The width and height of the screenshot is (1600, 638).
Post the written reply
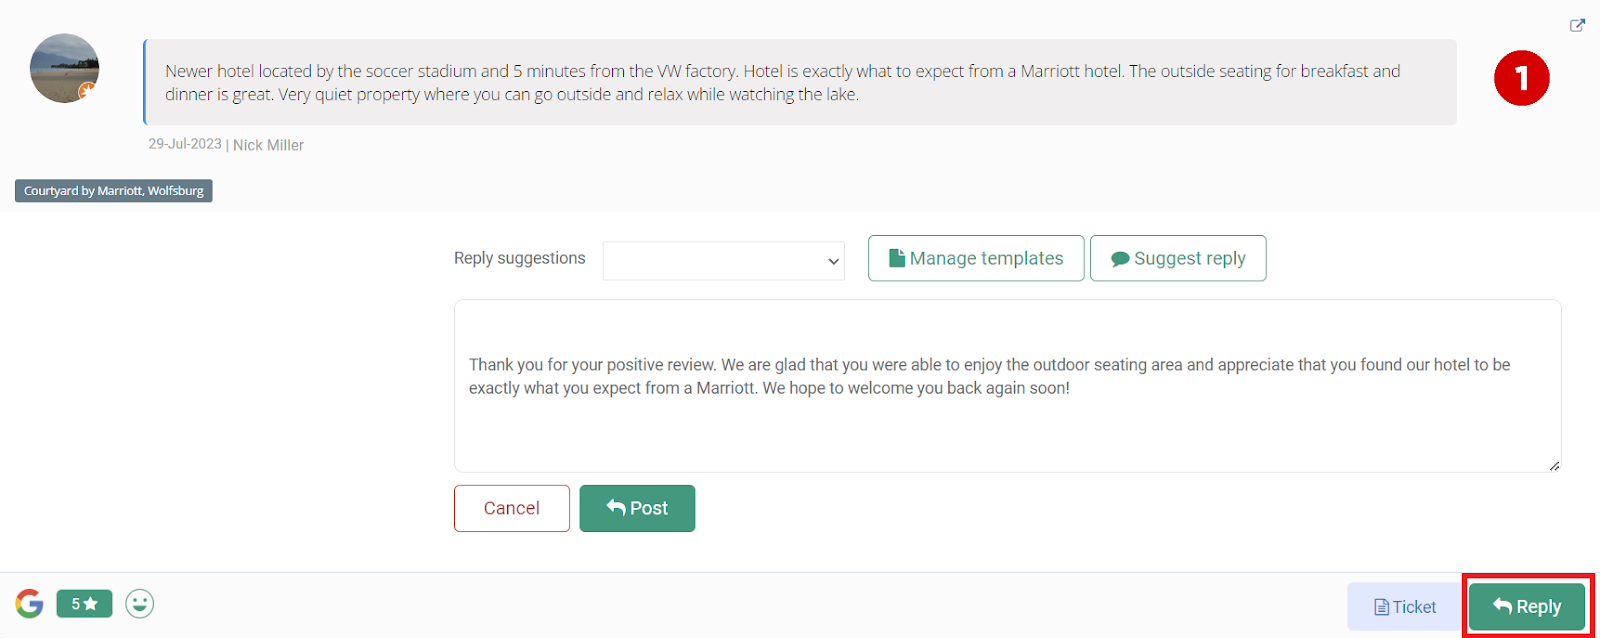637,508
